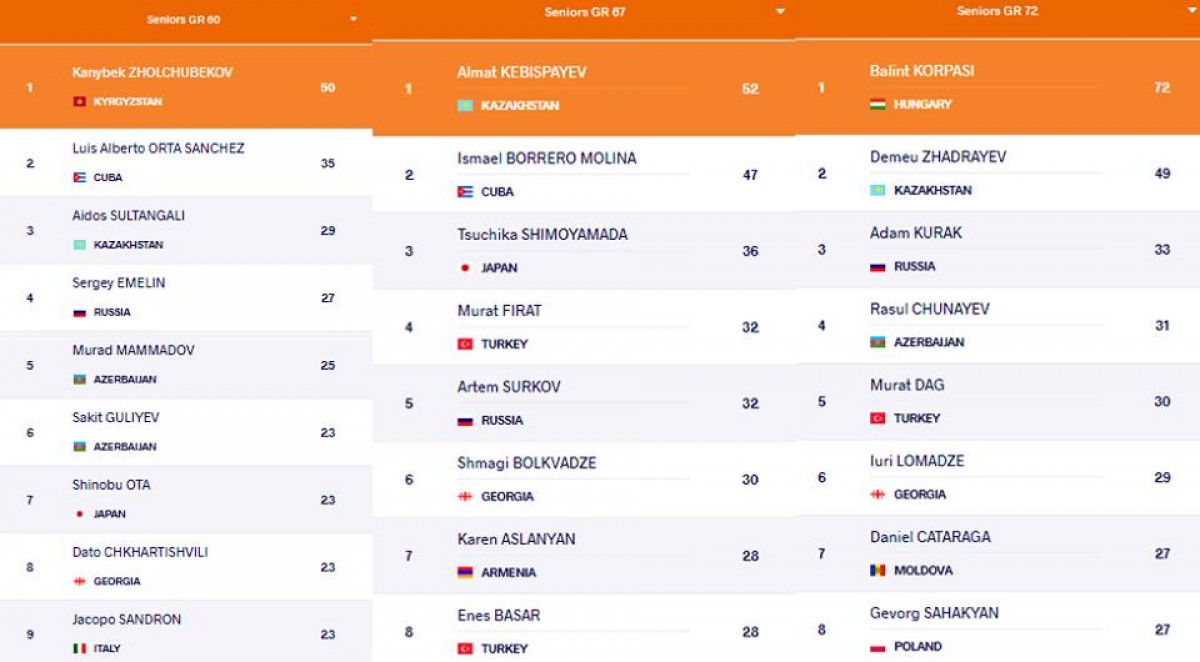Click Armenia flag under Karen Aslanyan
The image size is (1200, 662).
click(x=464, y=573)
